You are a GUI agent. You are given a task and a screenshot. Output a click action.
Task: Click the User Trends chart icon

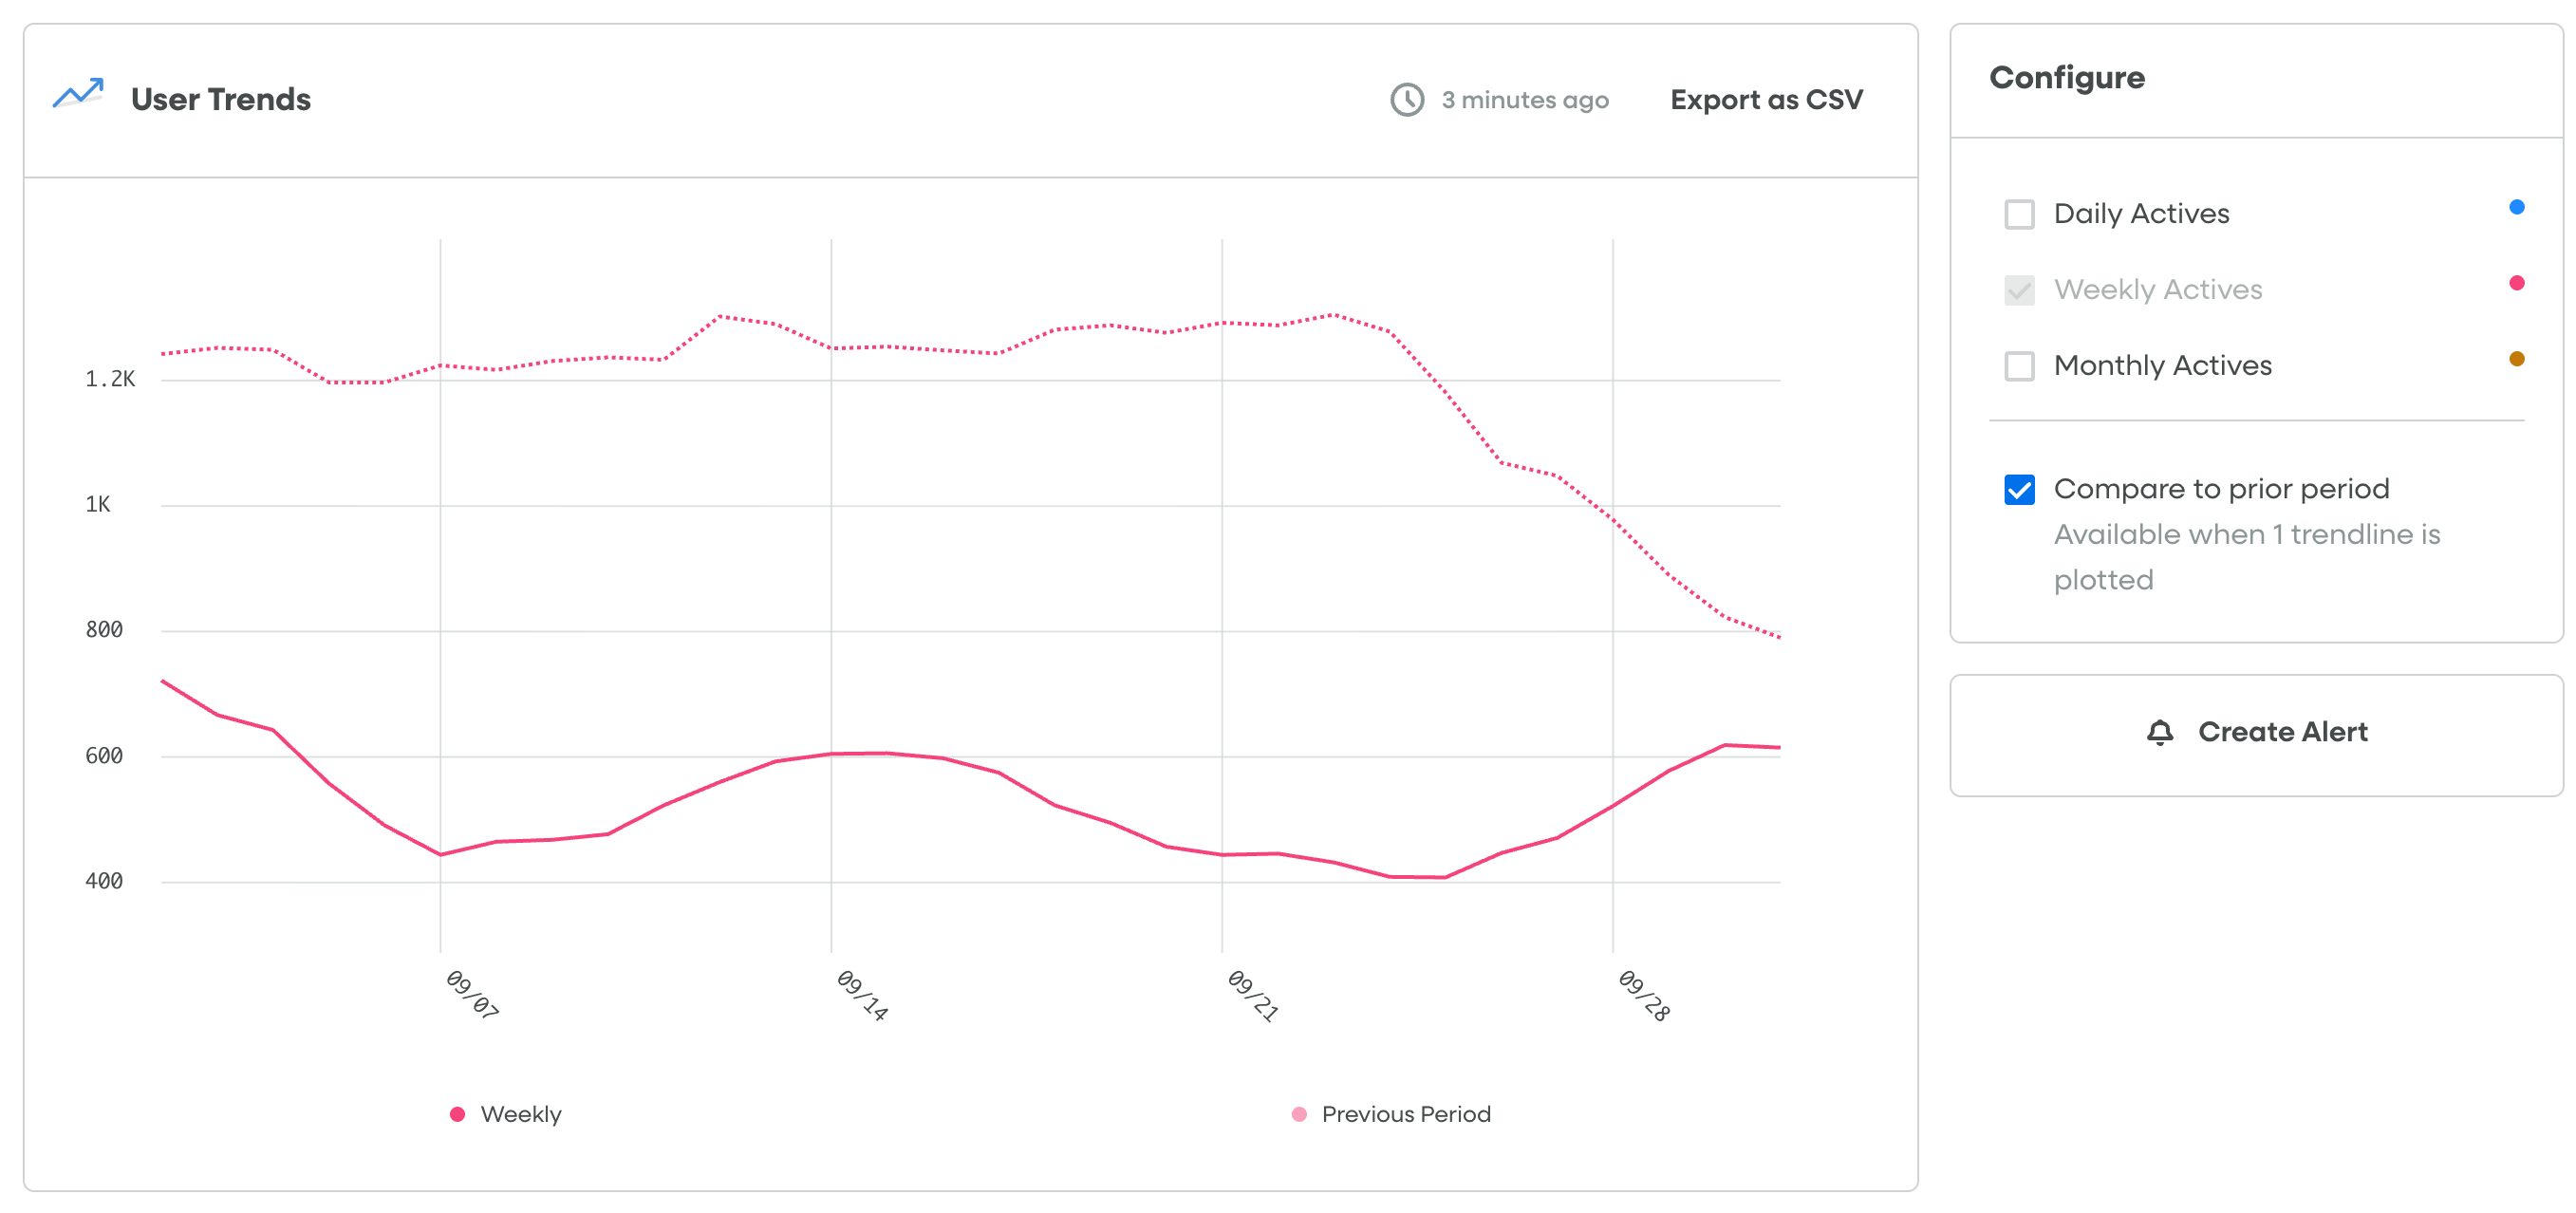(78, 95)
